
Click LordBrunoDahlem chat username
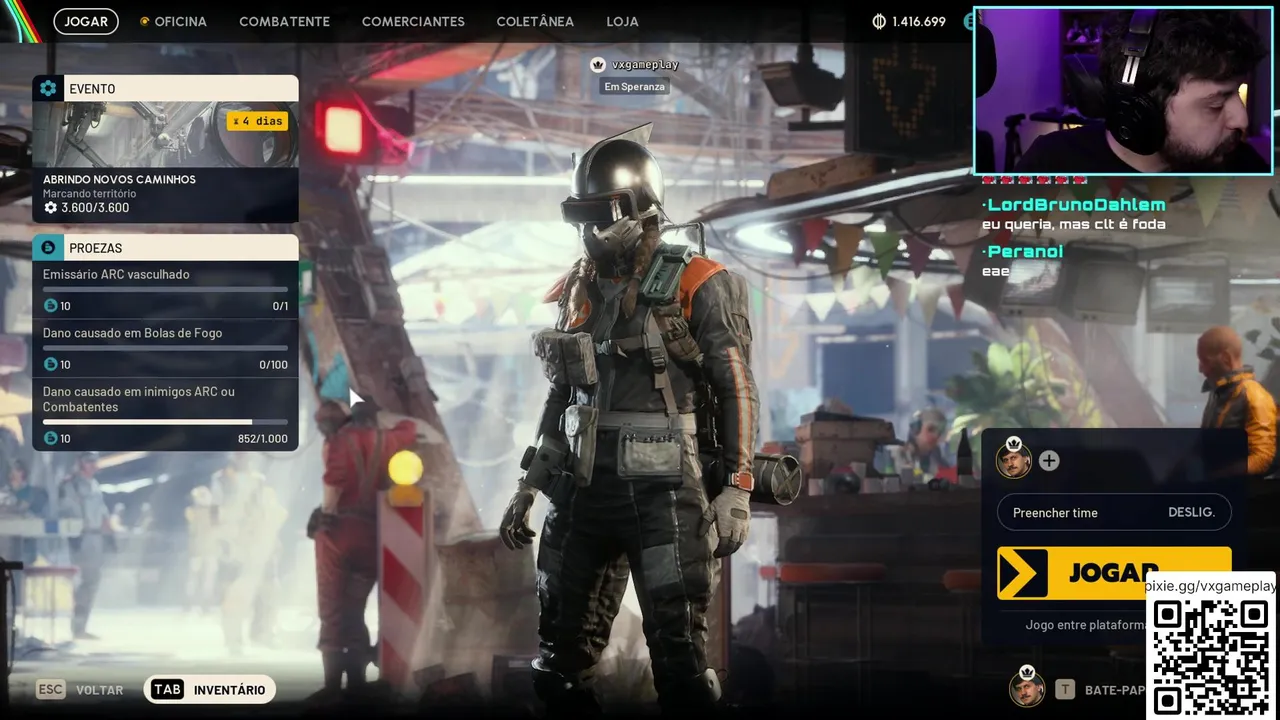pyautogui.click(x=1074, y=205)
